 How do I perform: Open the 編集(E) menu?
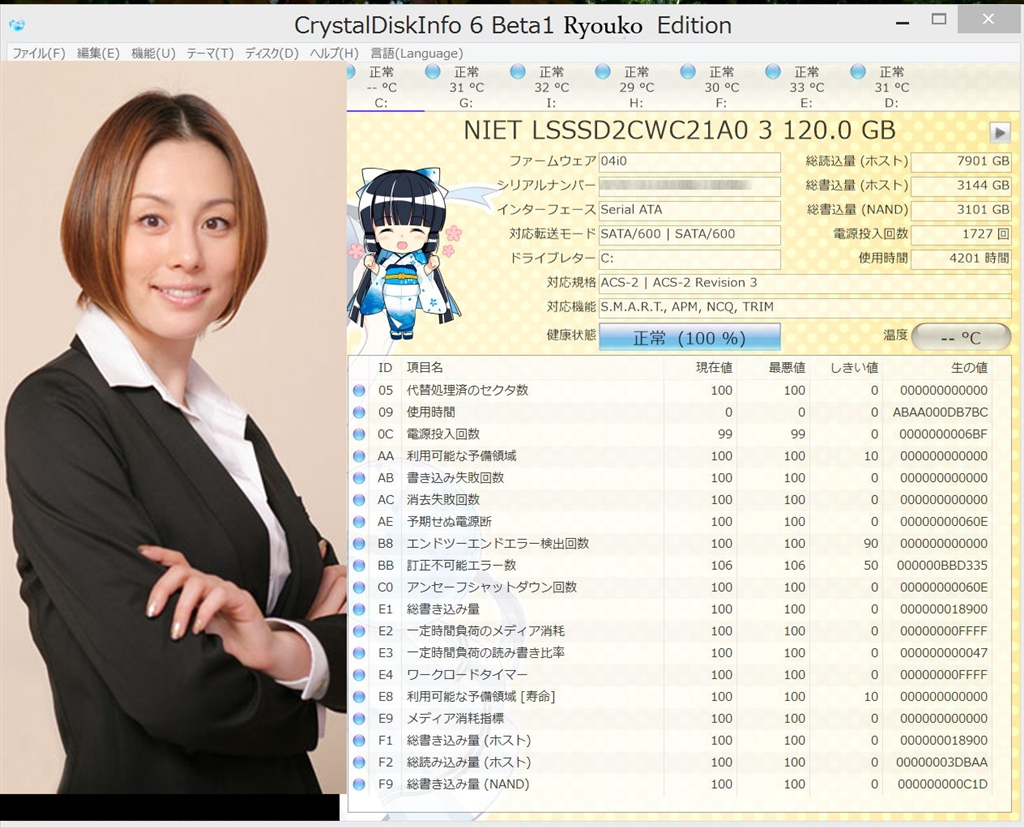click(x=98, y=54)
